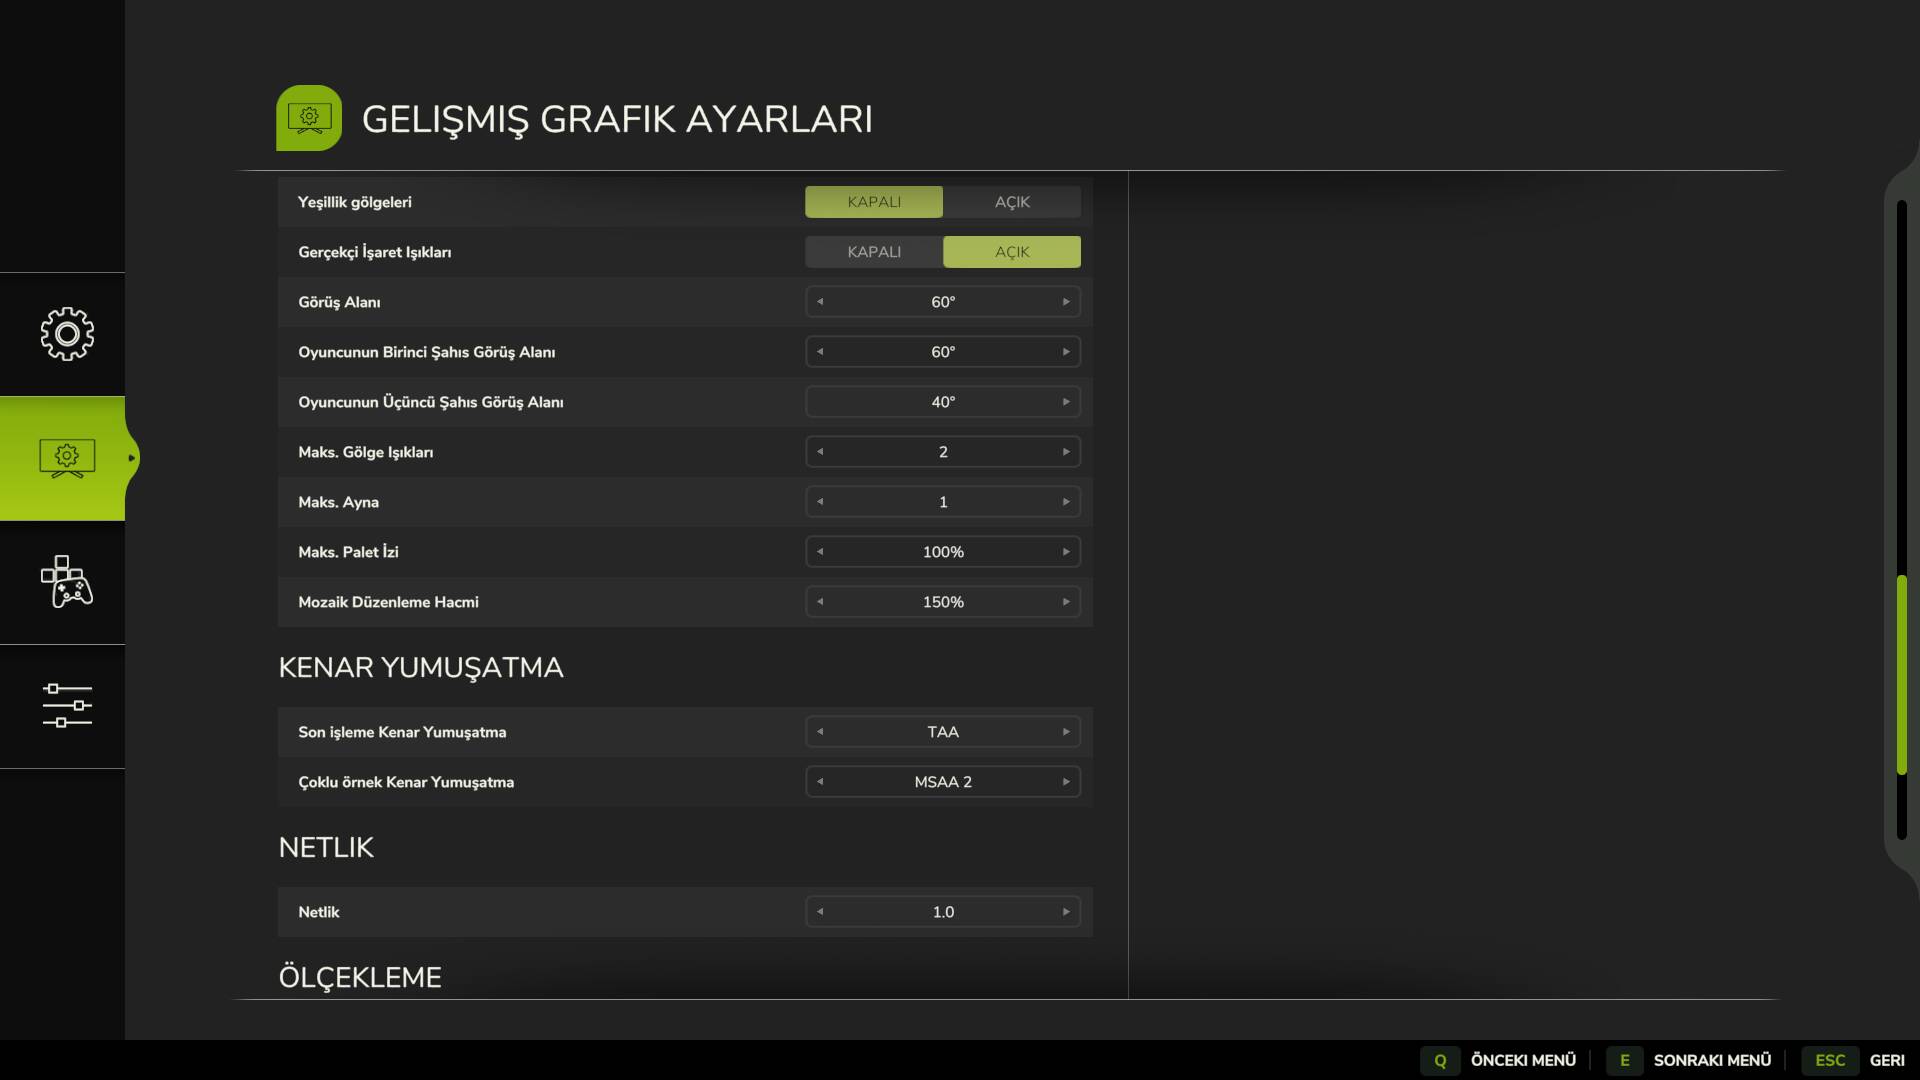Set Yeşillik gölgeleri to AÇIK
Viewport: 1920px width, 1080px height.
point(1011,202)
